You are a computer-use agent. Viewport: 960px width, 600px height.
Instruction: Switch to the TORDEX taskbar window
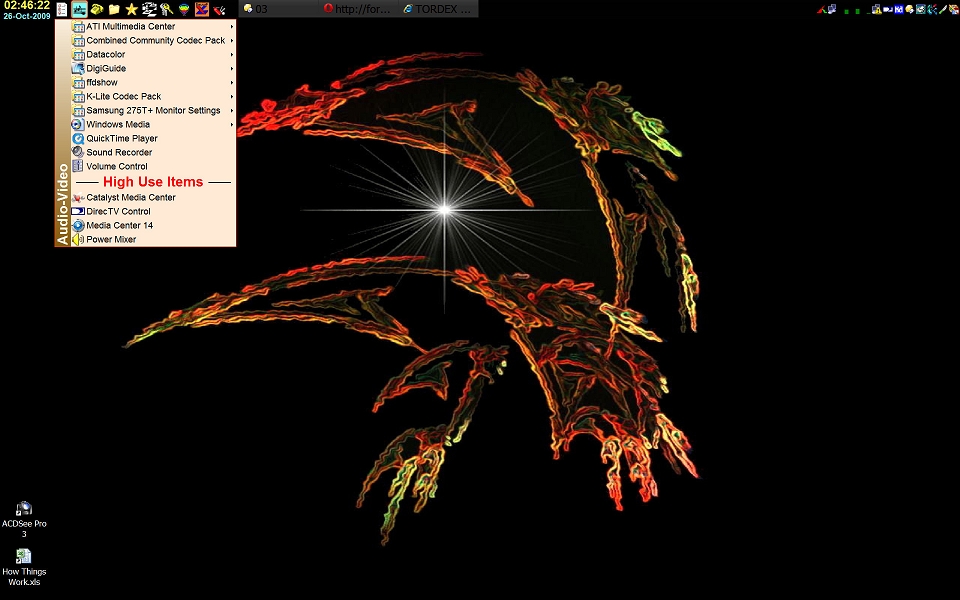tap(437, 9)
